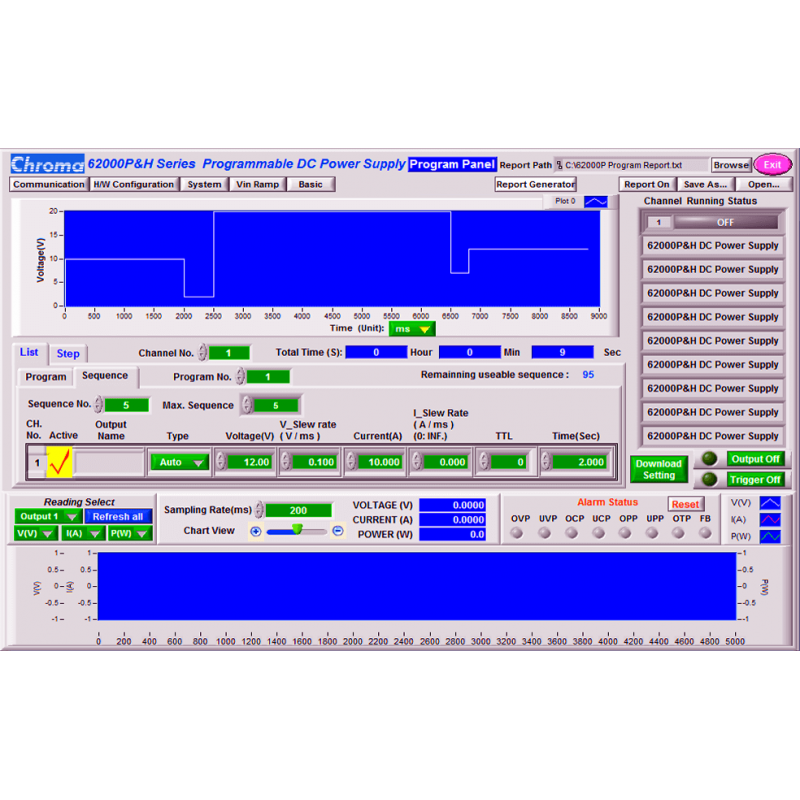This screenshot has height=800, width=800.
Task: Click the OVP alarm indicator
Action: point(517,533)
